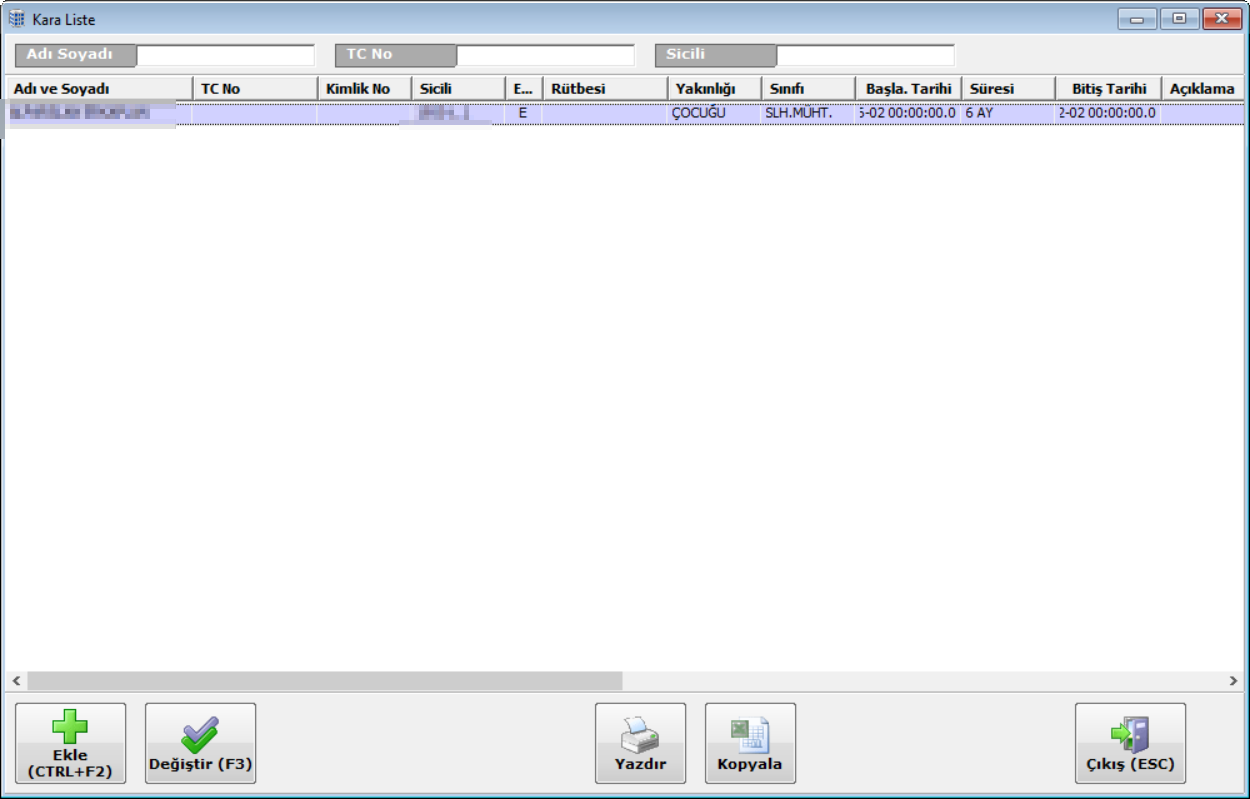Click the left arrow of horizontal scrollbar
The width and height of the screenshot is (1250, 799).
[x=16, y=681]
